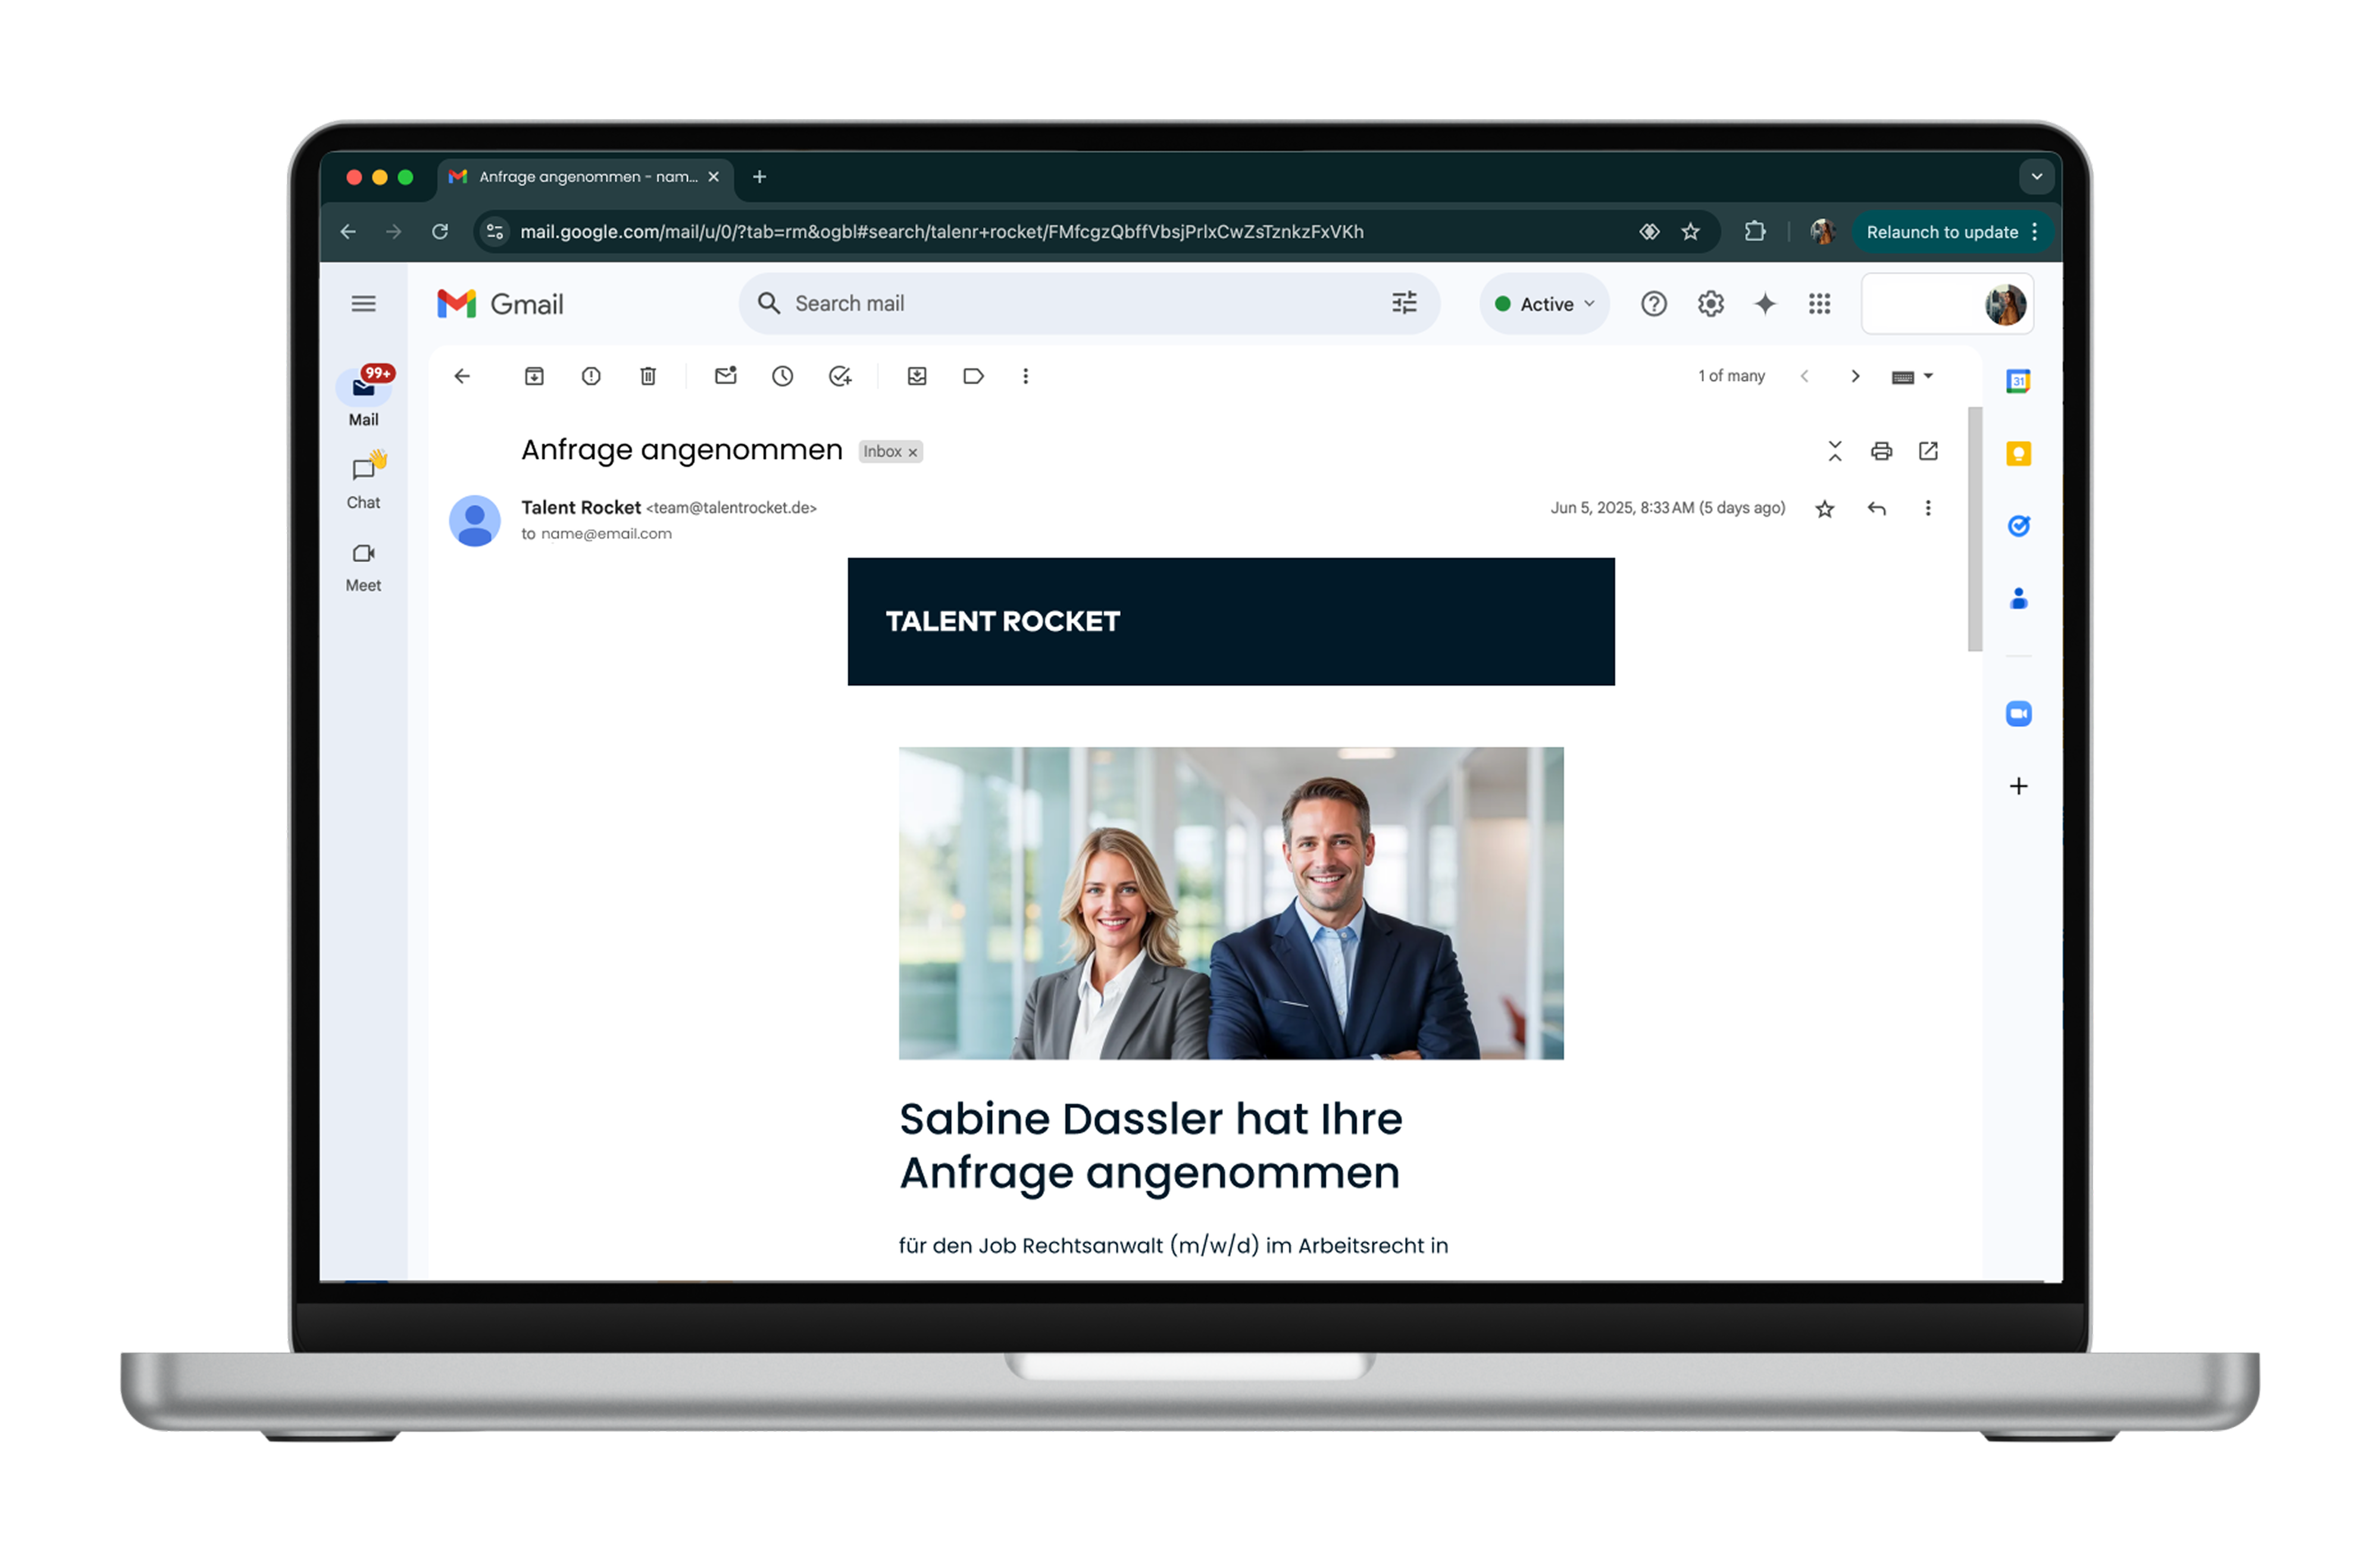Open more actions in email toolbar
The height and width of the screenshot is (1562, 2380).
point(1025,376)
